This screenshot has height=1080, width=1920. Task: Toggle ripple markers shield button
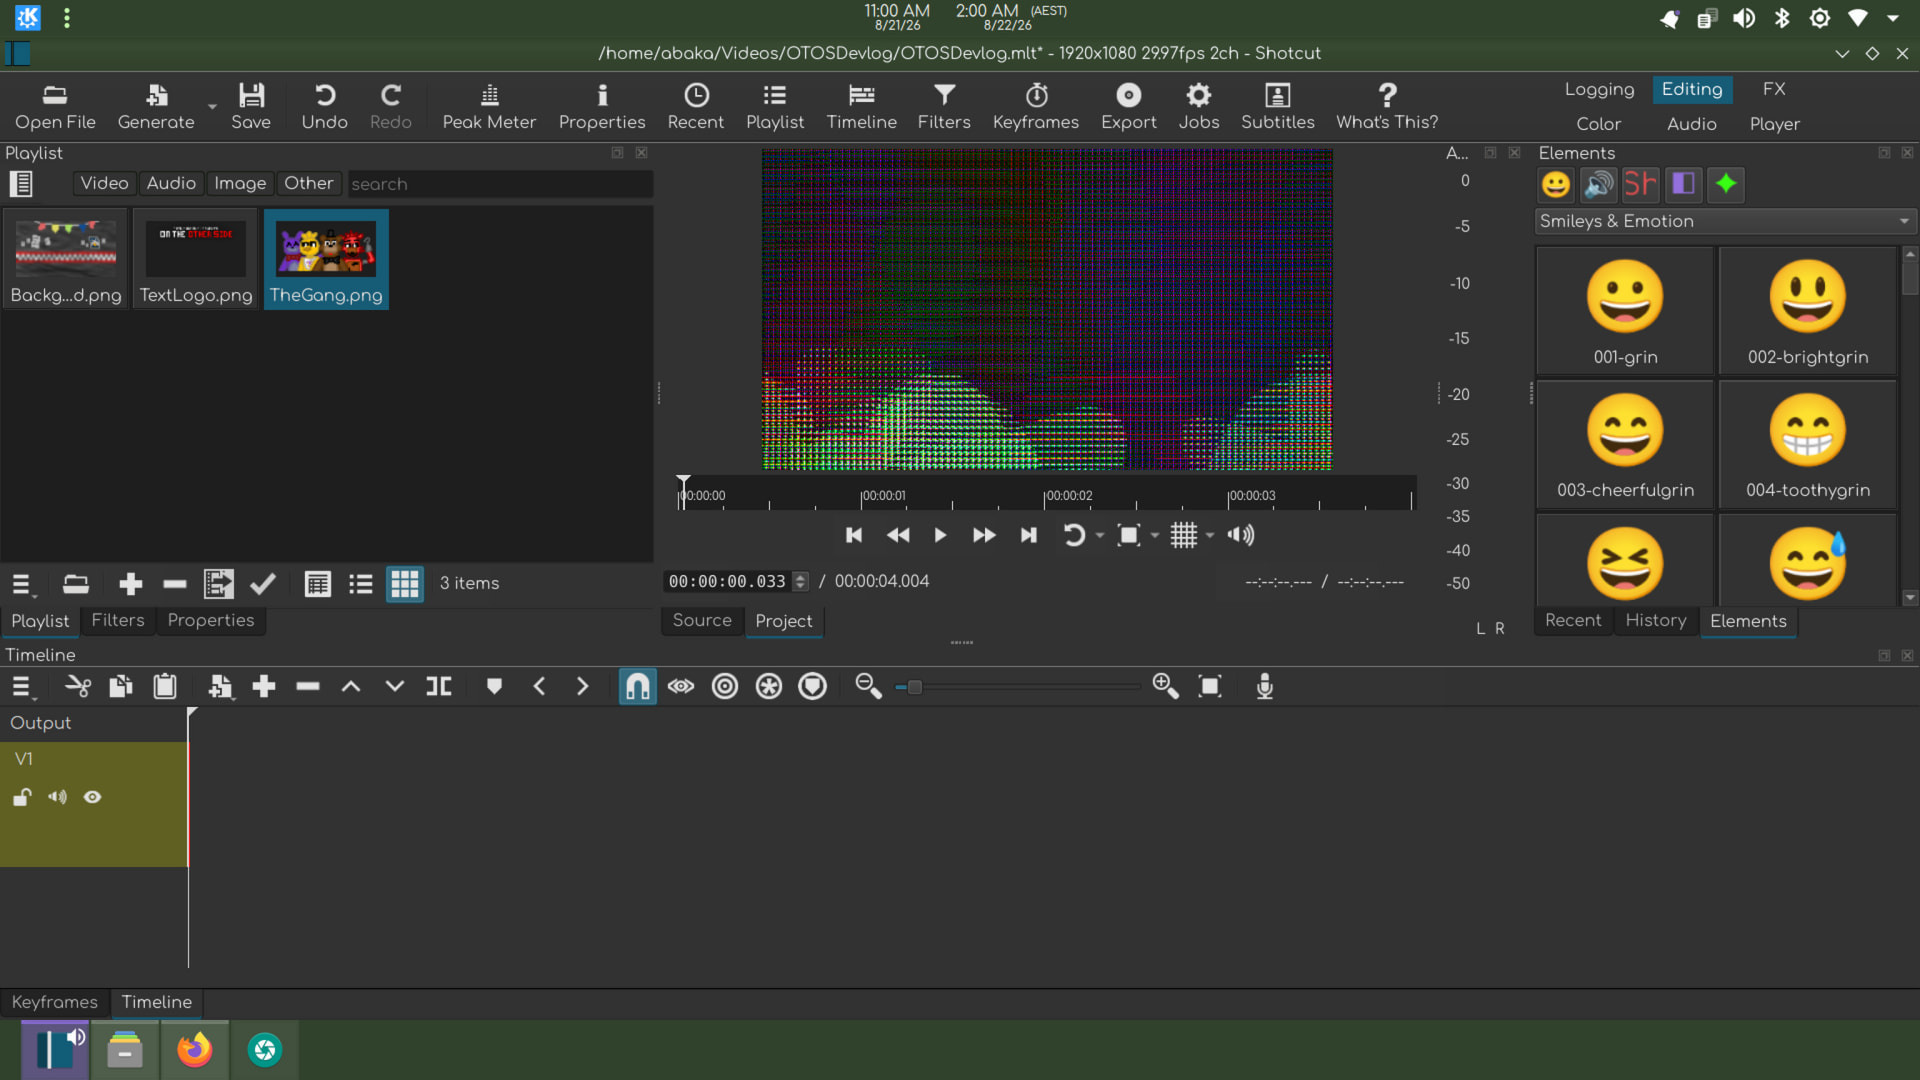tap(813, 686)
